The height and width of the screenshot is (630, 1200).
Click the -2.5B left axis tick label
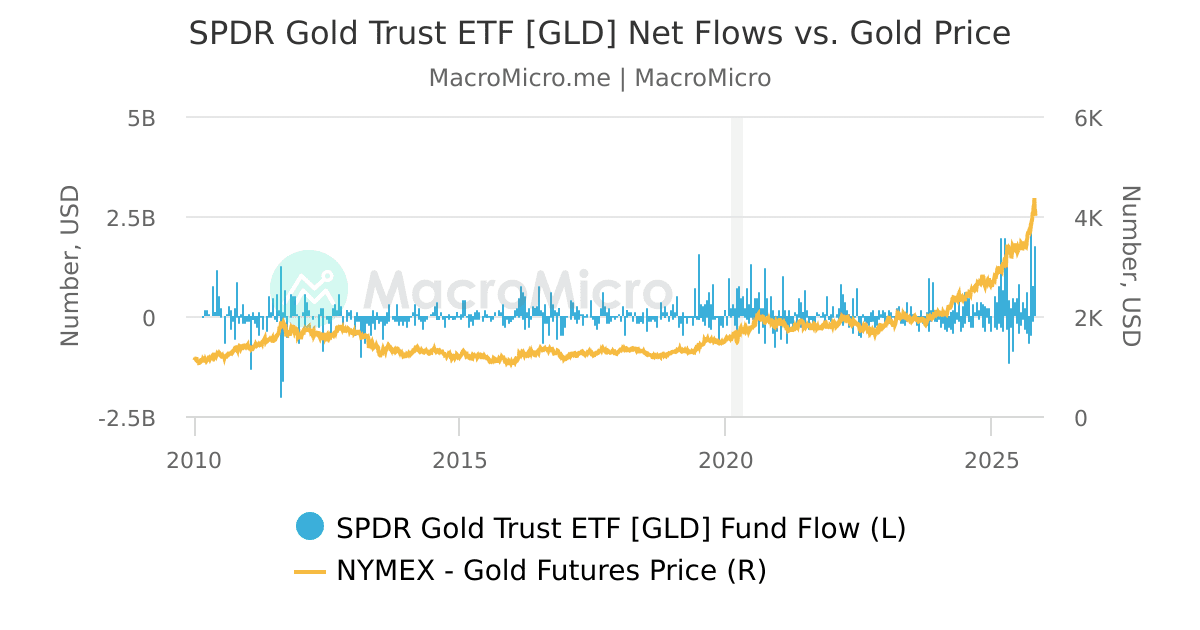pyautogui.click(x=127, y=418)
